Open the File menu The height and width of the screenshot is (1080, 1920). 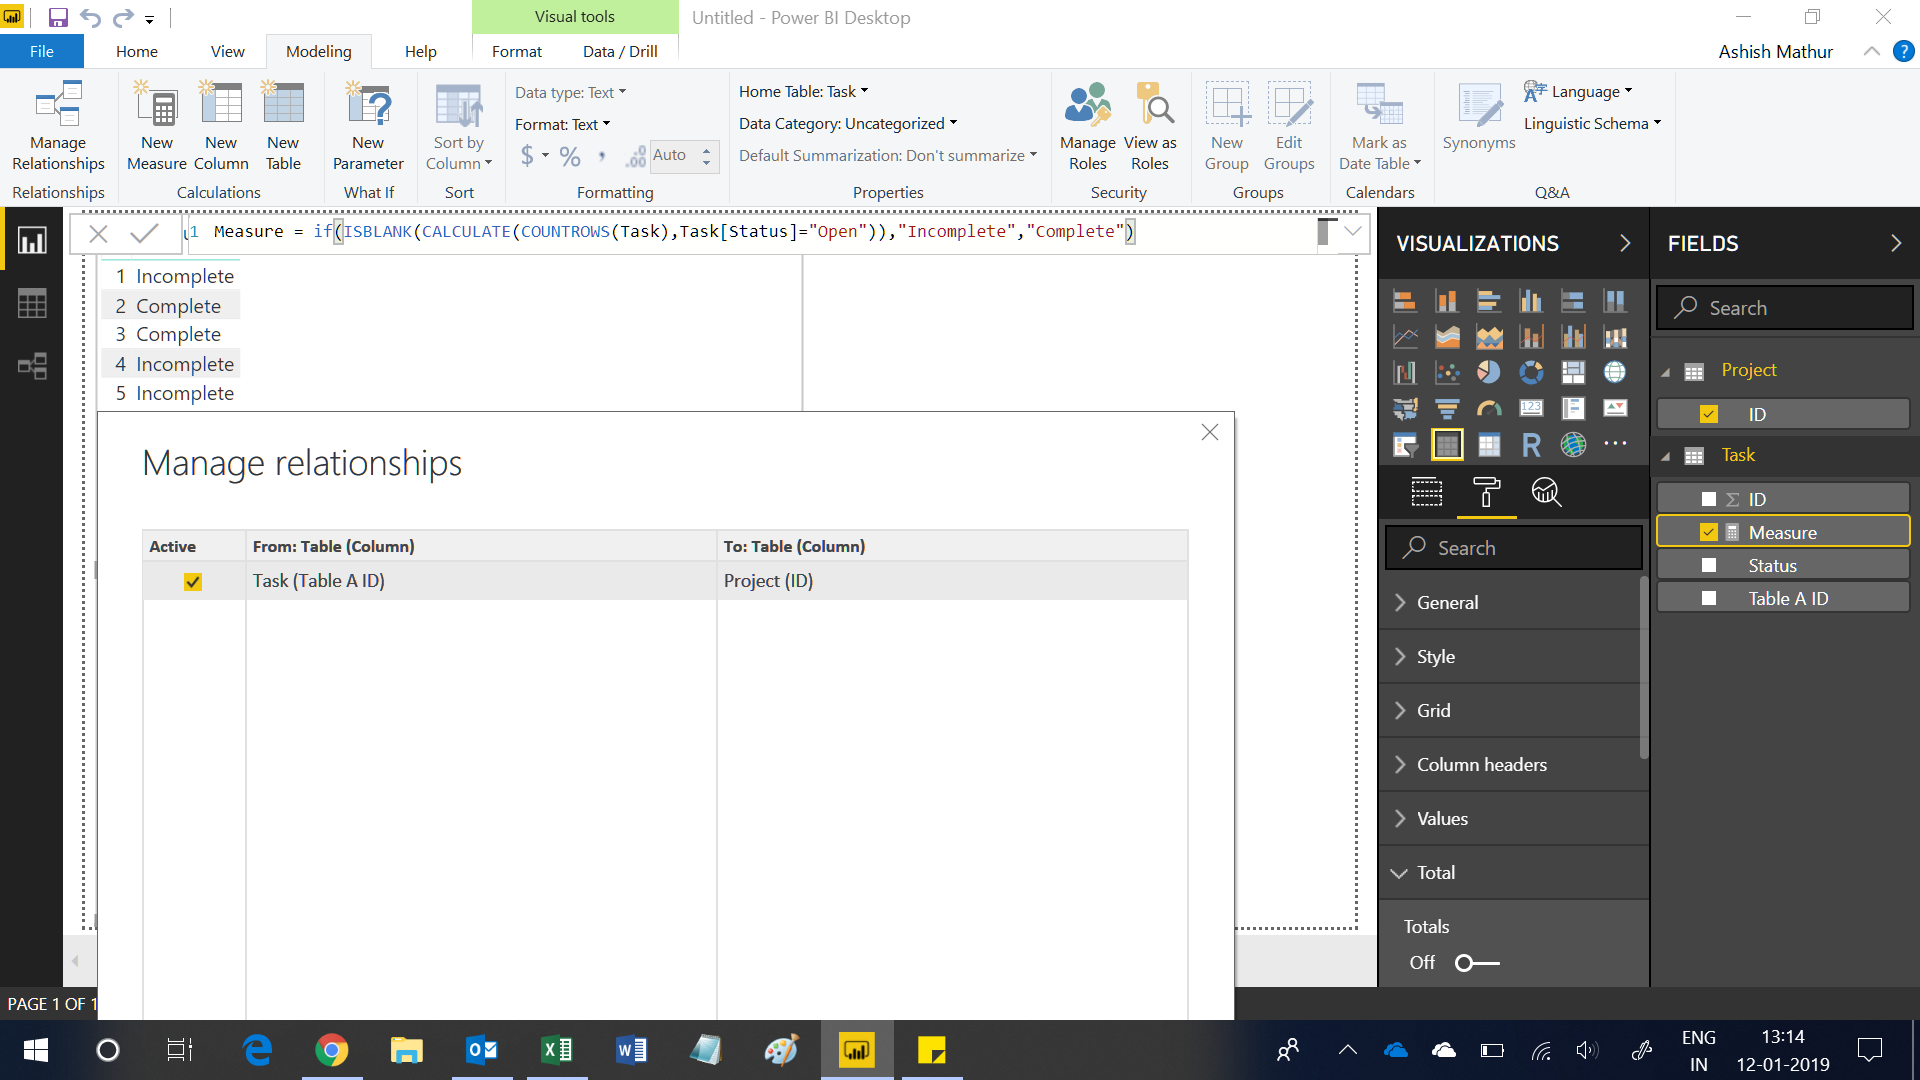click(x=41, y=51)
